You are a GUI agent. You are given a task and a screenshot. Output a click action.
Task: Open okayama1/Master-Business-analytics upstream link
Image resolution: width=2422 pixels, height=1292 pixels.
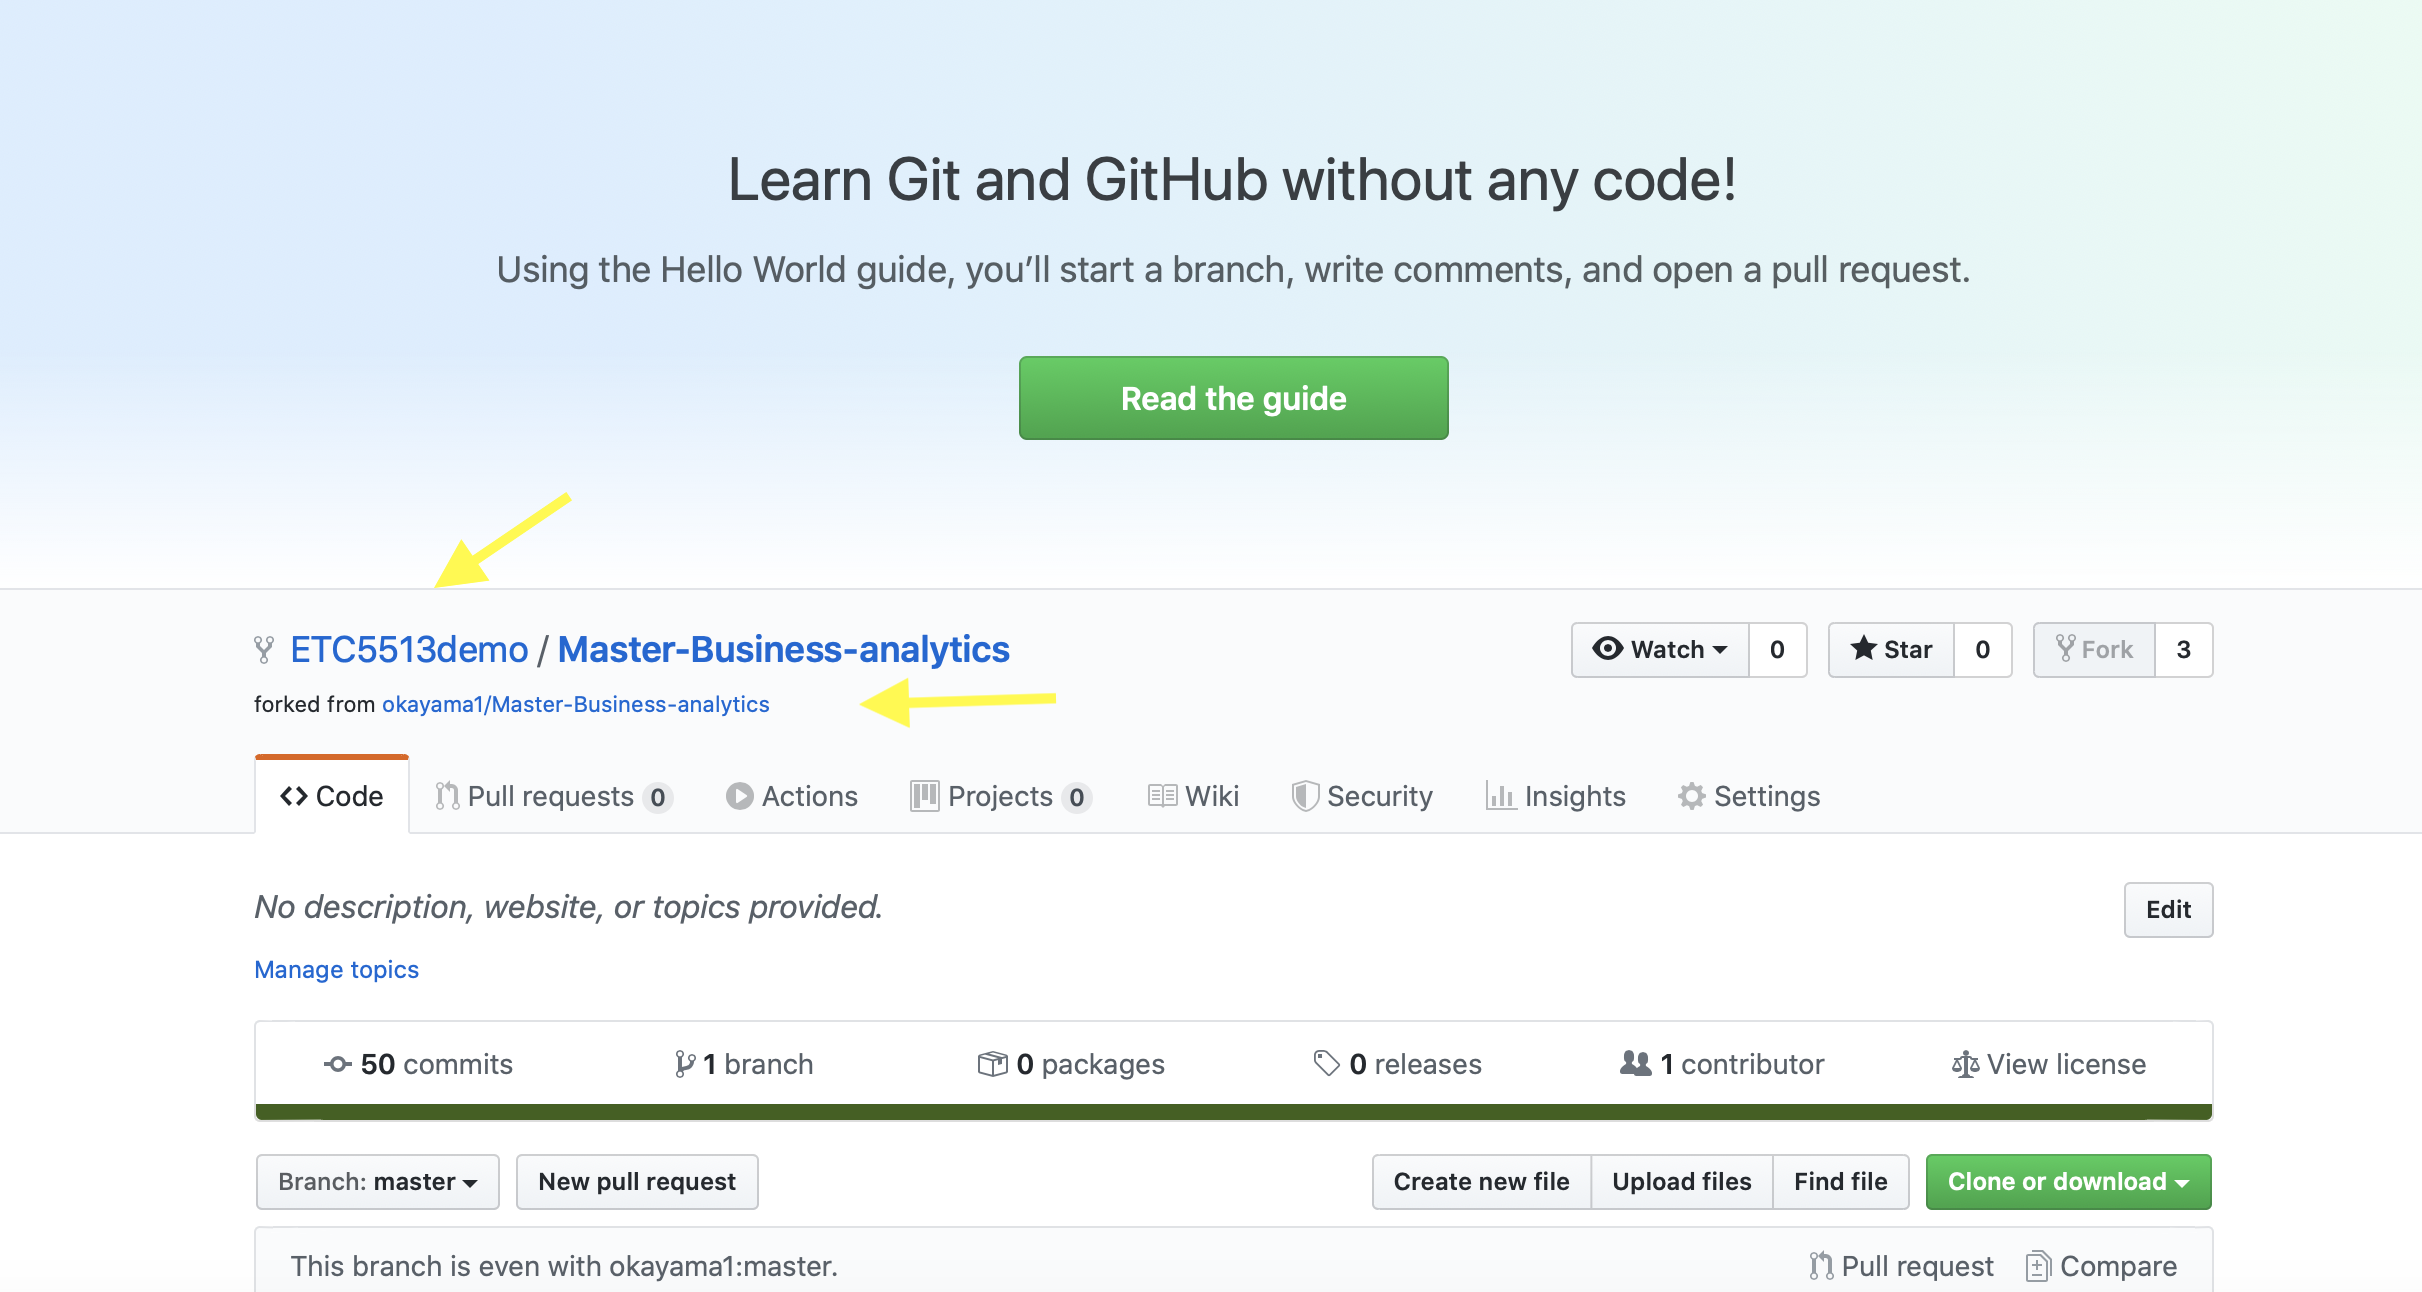coord(575,704)
